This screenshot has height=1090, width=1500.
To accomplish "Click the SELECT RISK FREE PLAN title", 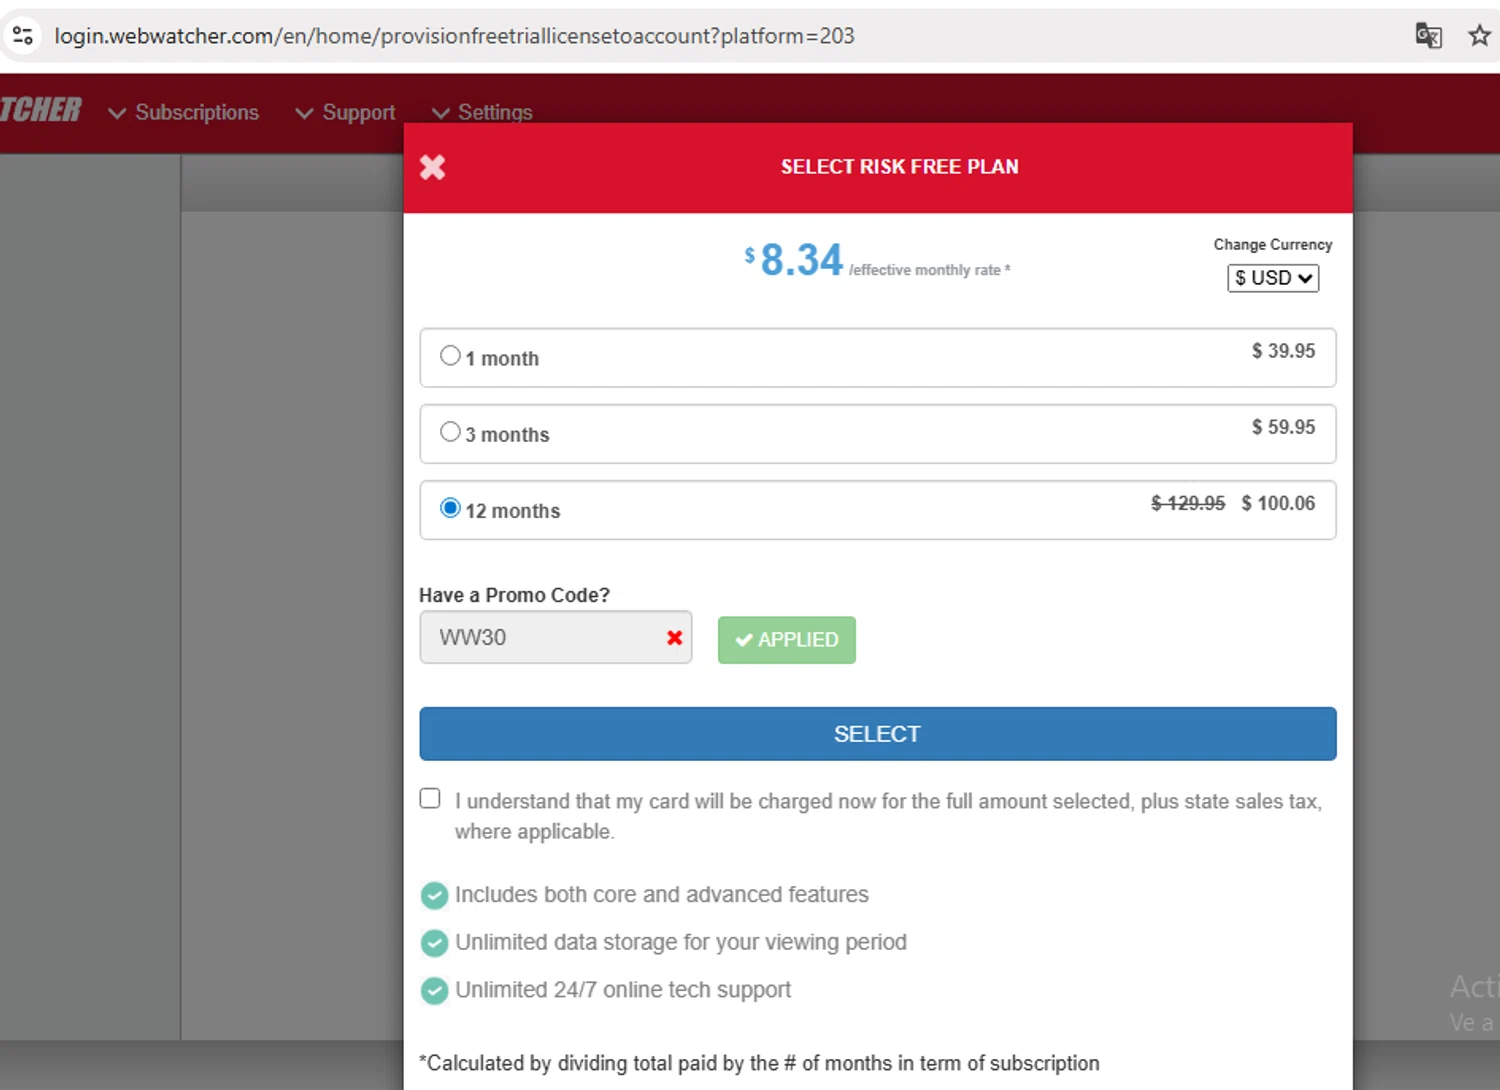I will tap(899, 167).
